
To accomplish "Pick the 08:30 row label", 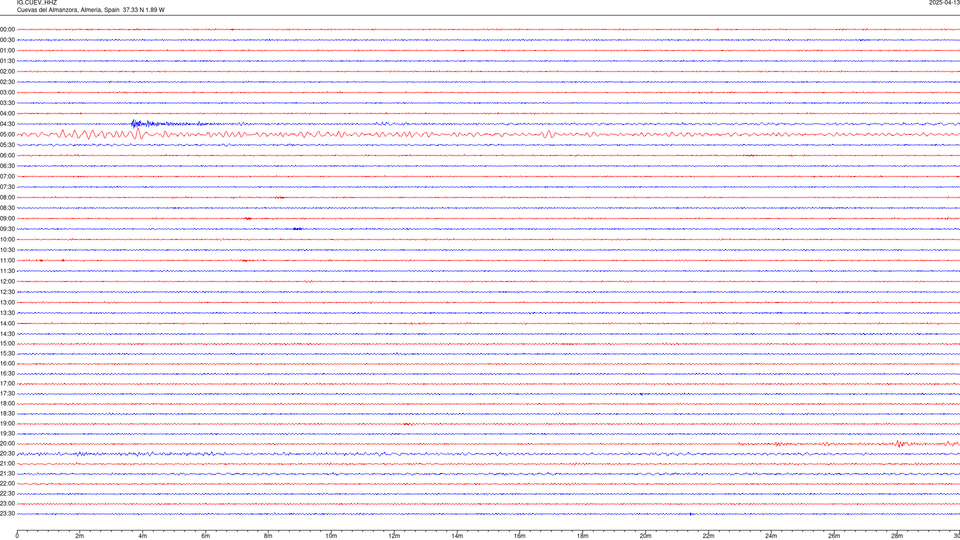I will (7, 208).
